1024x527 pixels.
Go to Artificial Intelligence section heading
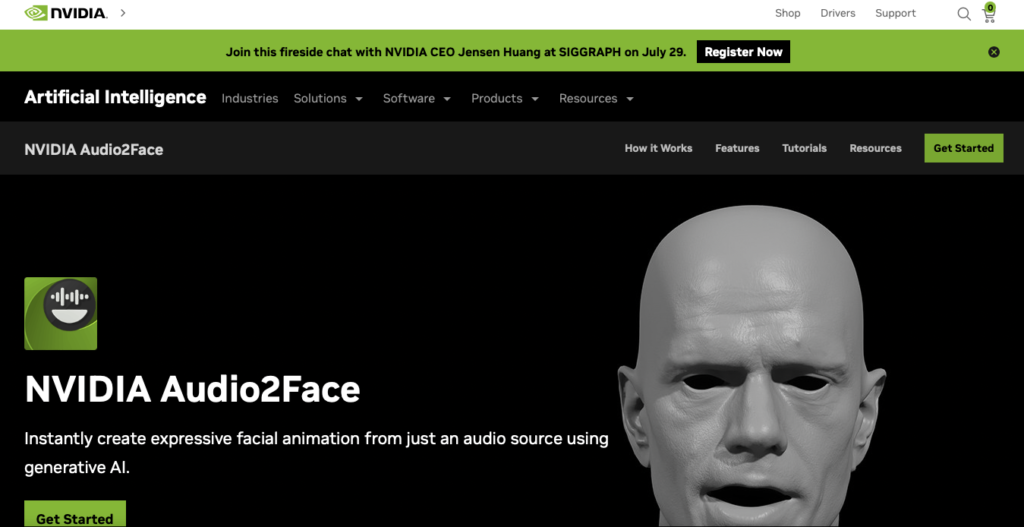coord(115,97)
